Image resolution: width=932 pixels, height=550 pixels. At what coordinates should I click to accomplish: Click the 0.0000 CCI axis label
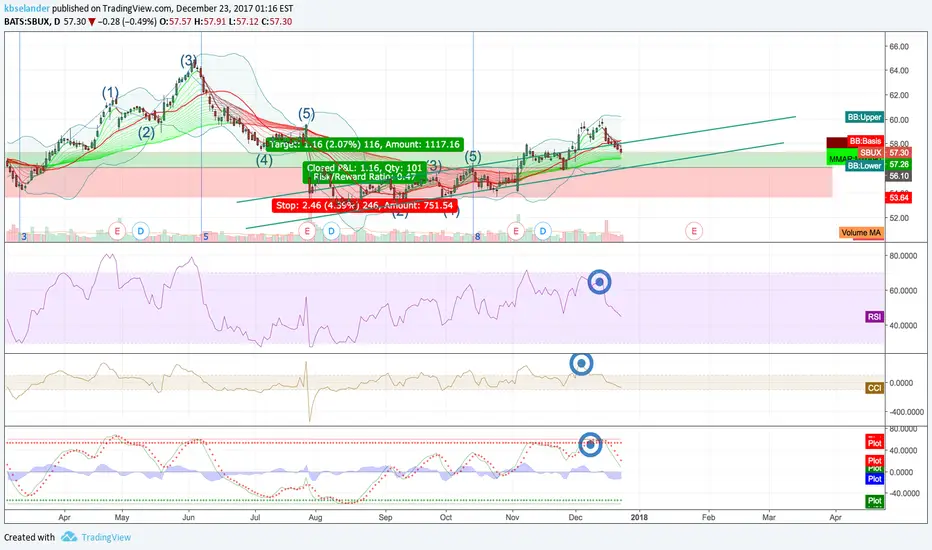pos(902,383)
